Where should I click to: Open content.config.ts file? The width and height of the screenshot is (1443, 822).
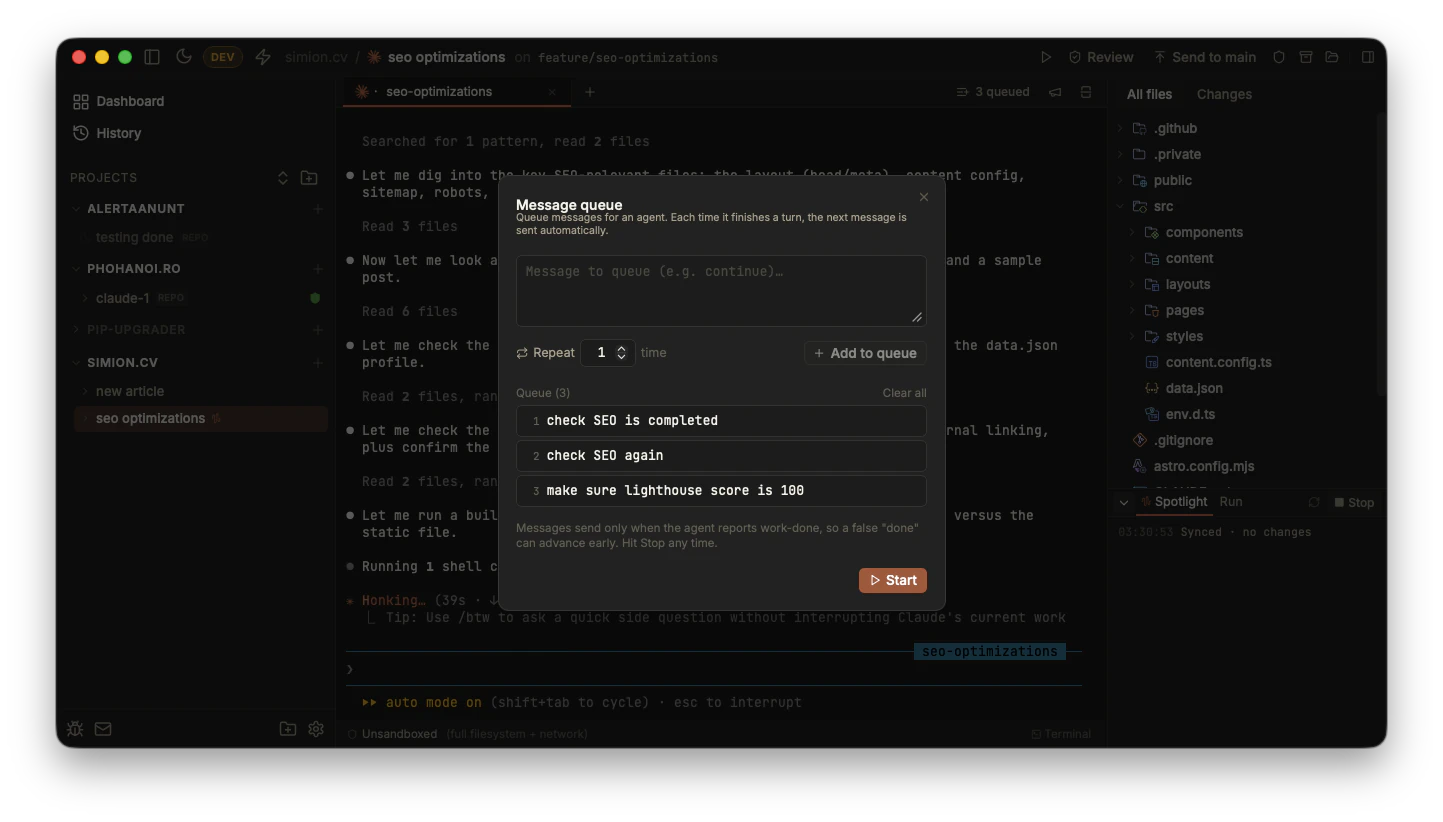[x=1218, y=362]
